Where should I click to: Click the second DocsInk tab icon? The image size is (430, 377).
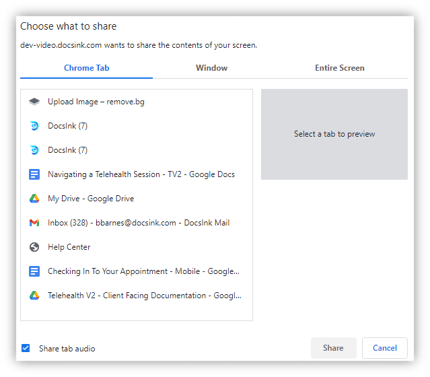tap(34, 150)
